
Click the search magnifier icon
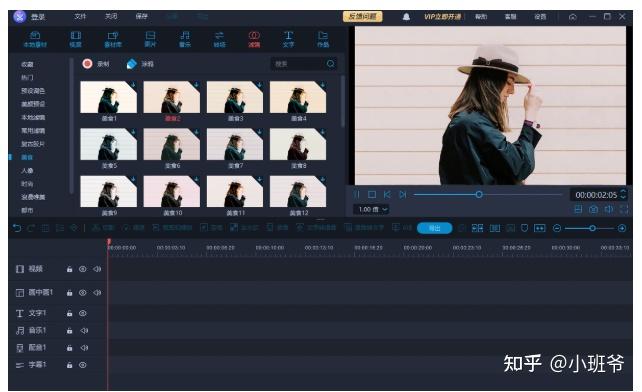tap(330, 64)
